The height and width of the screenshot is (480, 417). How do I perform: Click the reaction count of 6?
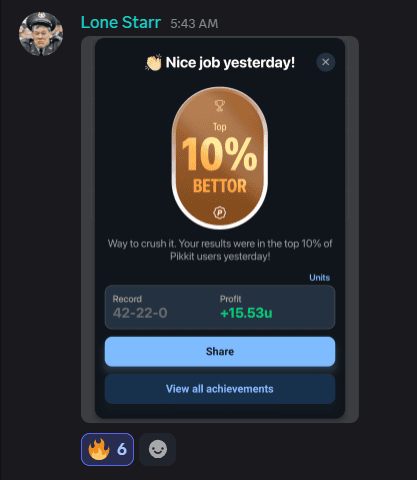(x=122, y=449)
